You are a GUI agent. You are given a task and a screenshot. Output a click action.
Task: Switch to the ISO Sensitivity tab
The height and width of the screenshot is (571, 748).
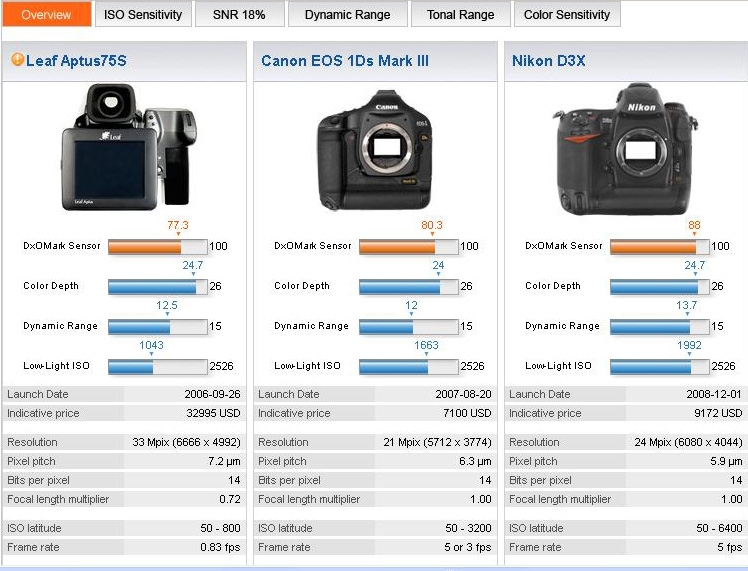click(x=143, y=14)
